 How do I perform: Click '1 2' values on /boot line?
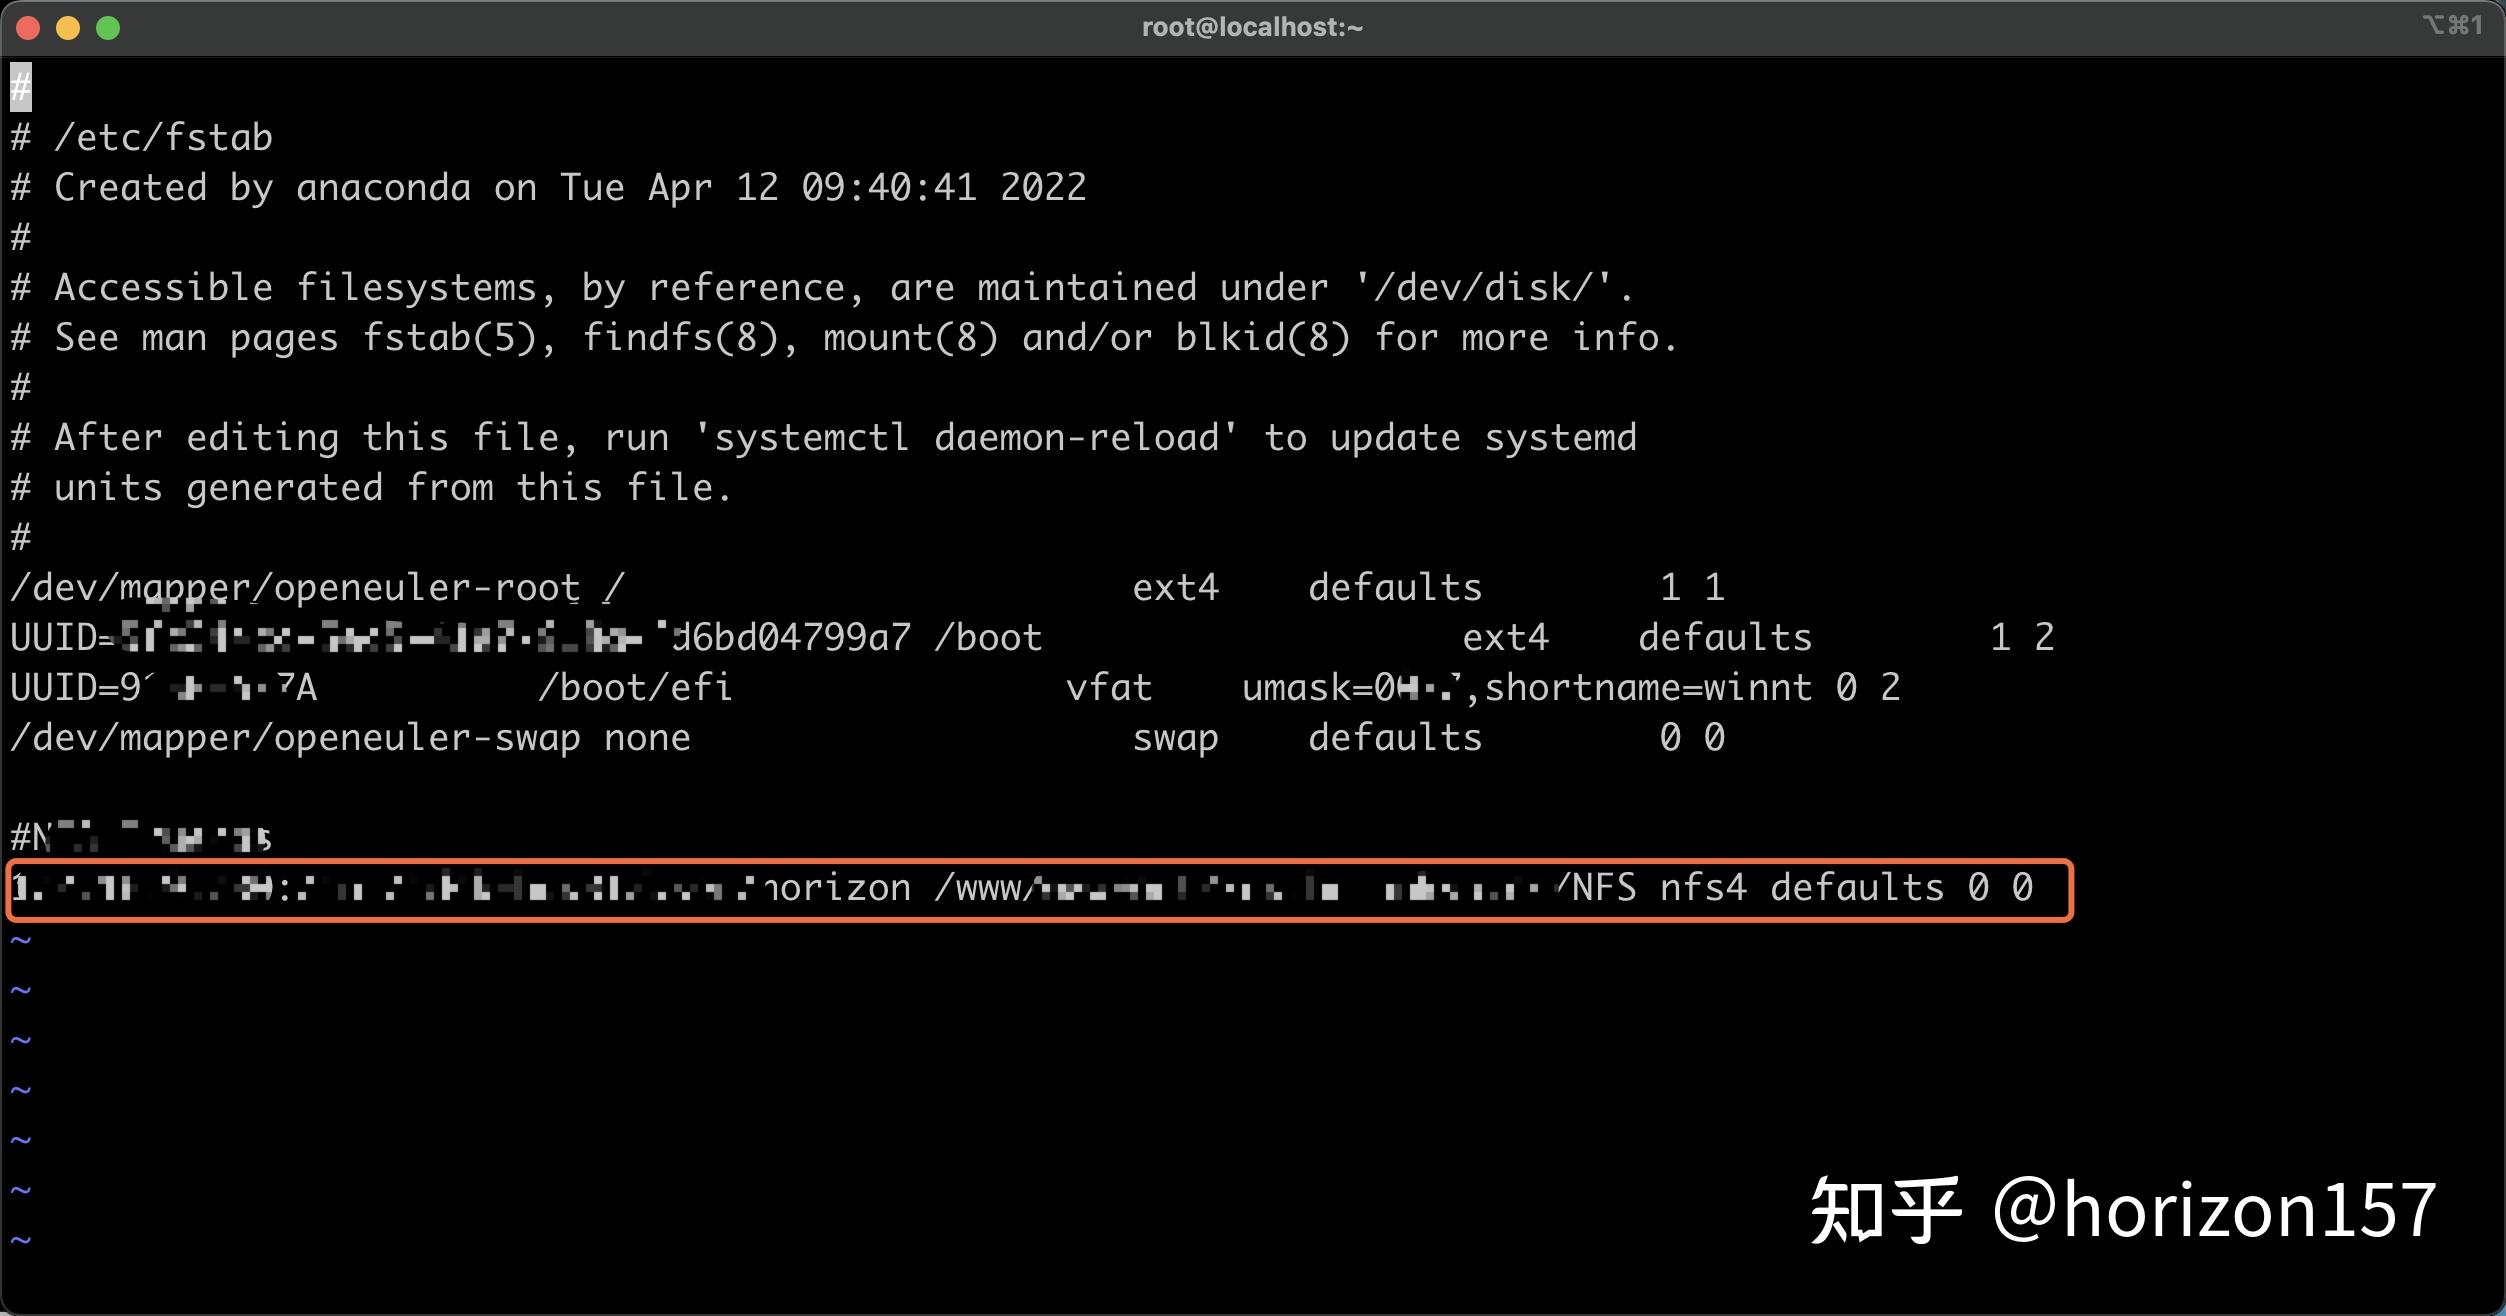pos(2022,637)
